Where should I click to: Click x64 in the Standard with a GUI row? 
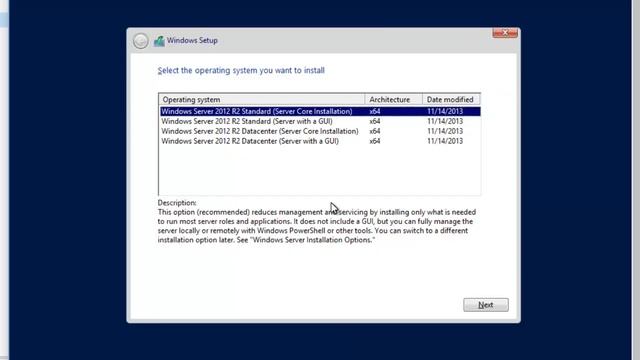coord(375,121)
